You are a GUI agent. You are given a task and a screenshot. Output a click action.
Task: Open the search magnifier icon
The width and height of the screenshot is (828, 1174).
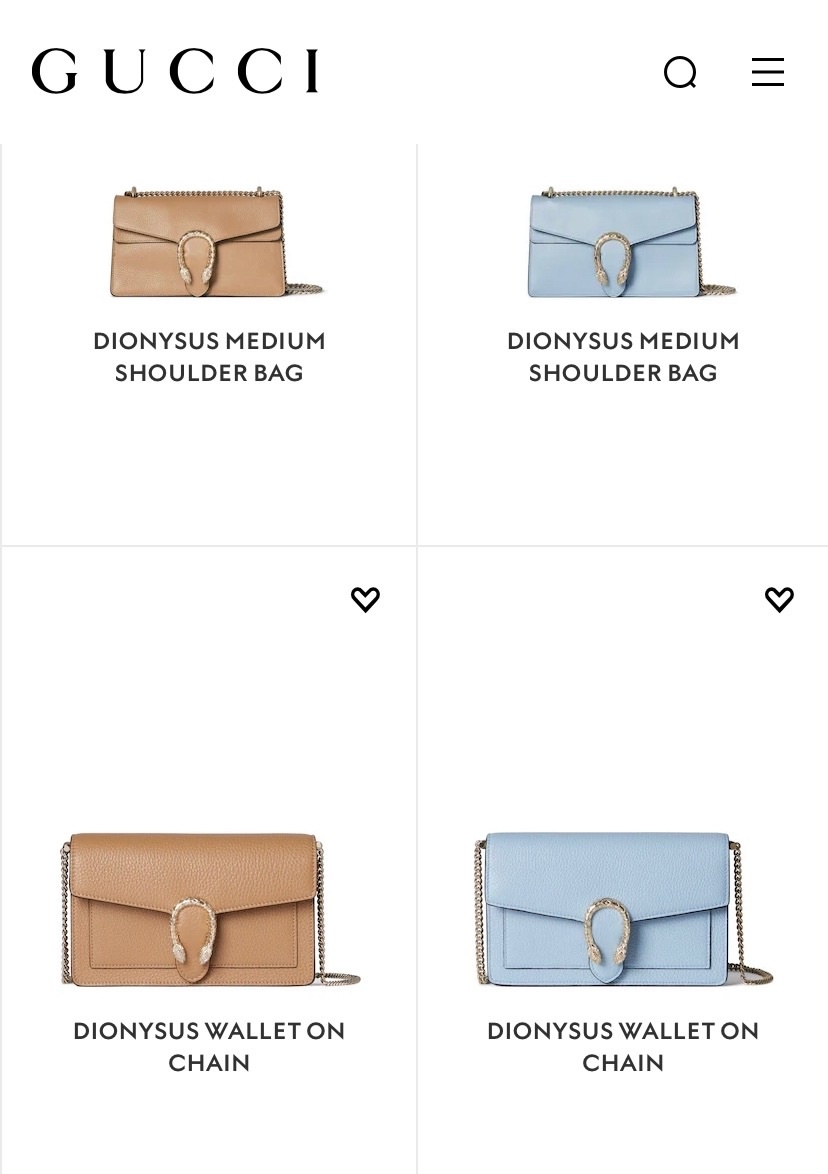coord(681,73)
